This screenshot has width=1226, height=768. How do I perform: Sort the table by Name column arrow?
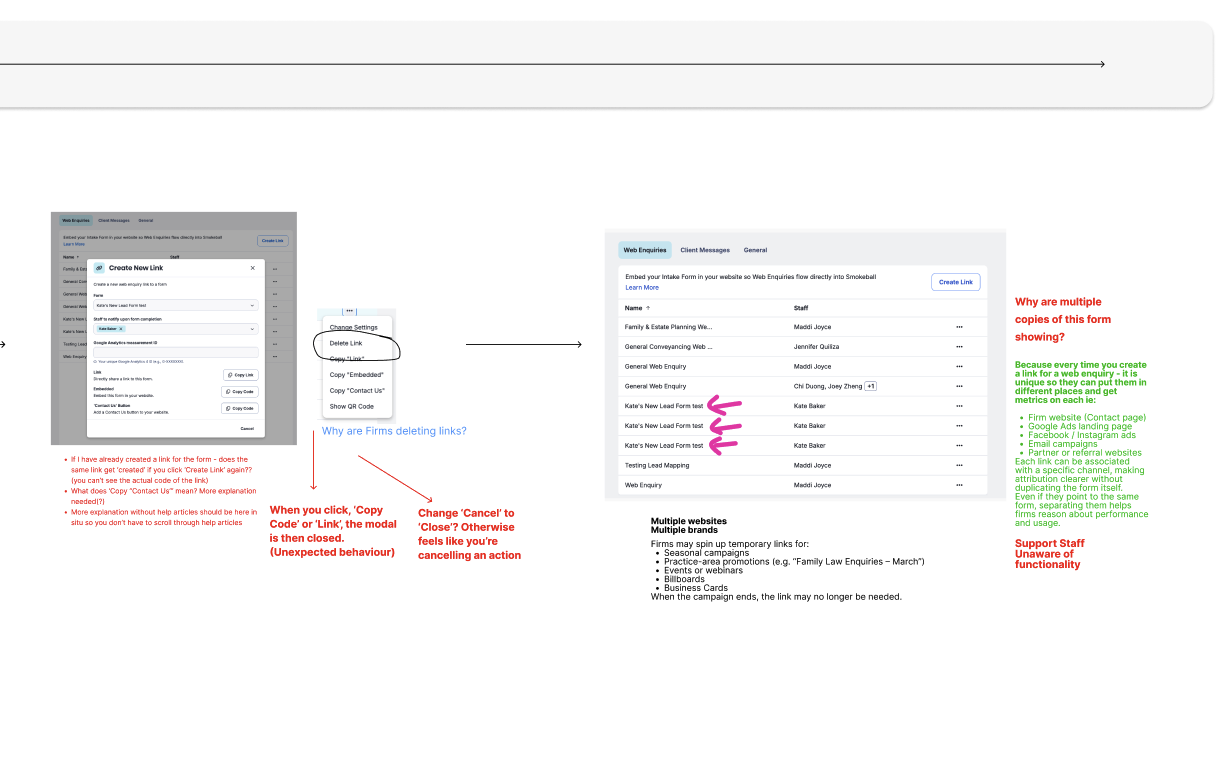tap(648, 308)
